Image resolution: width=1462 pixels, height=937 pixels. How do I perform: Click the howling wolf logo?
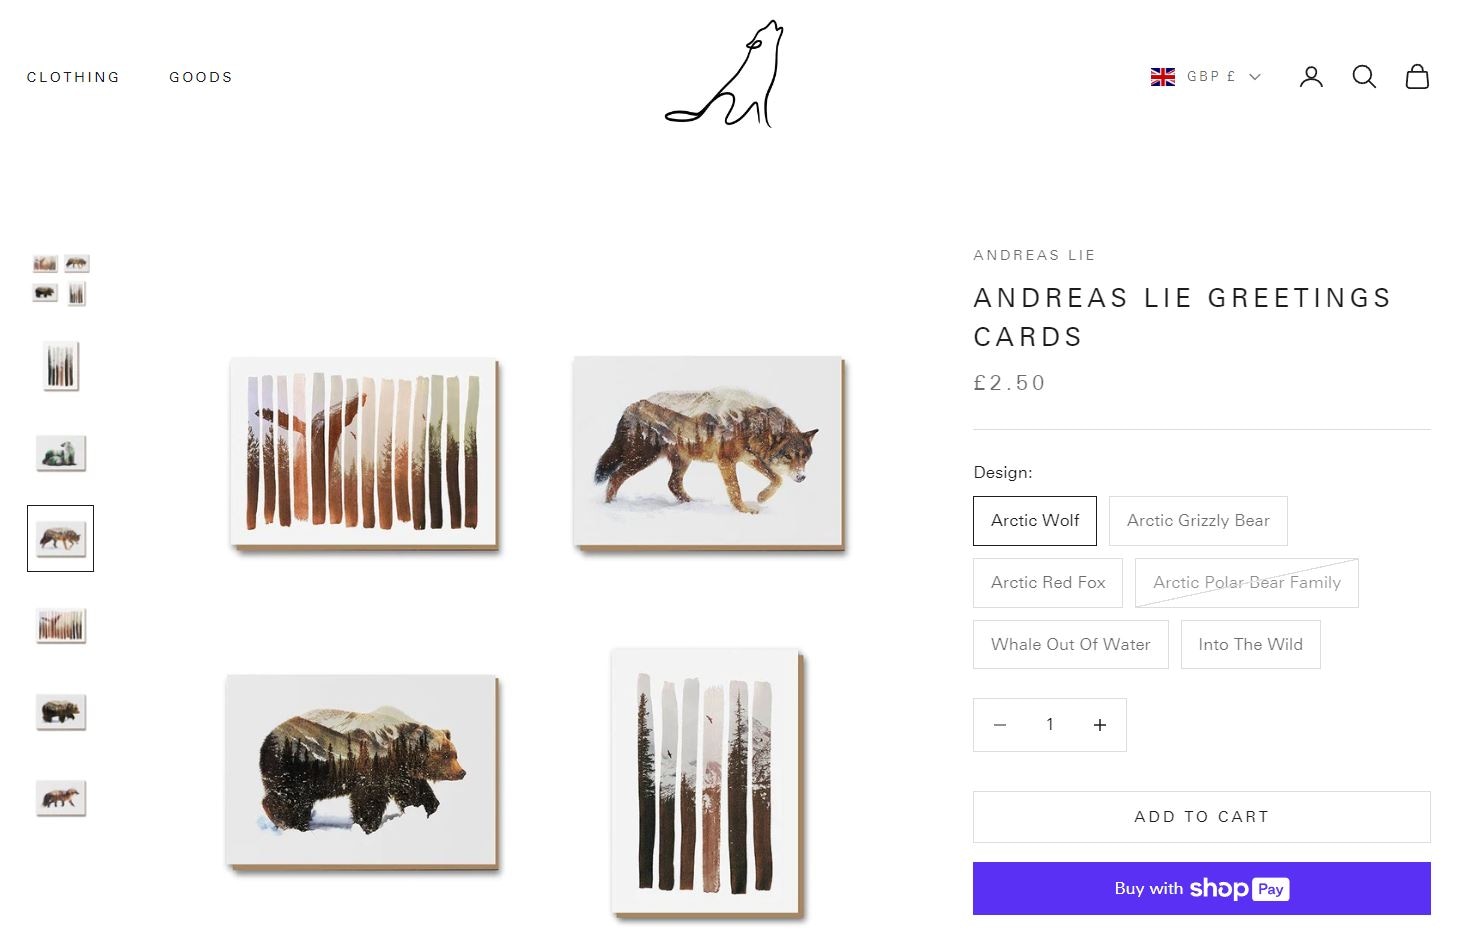(725, 74)
